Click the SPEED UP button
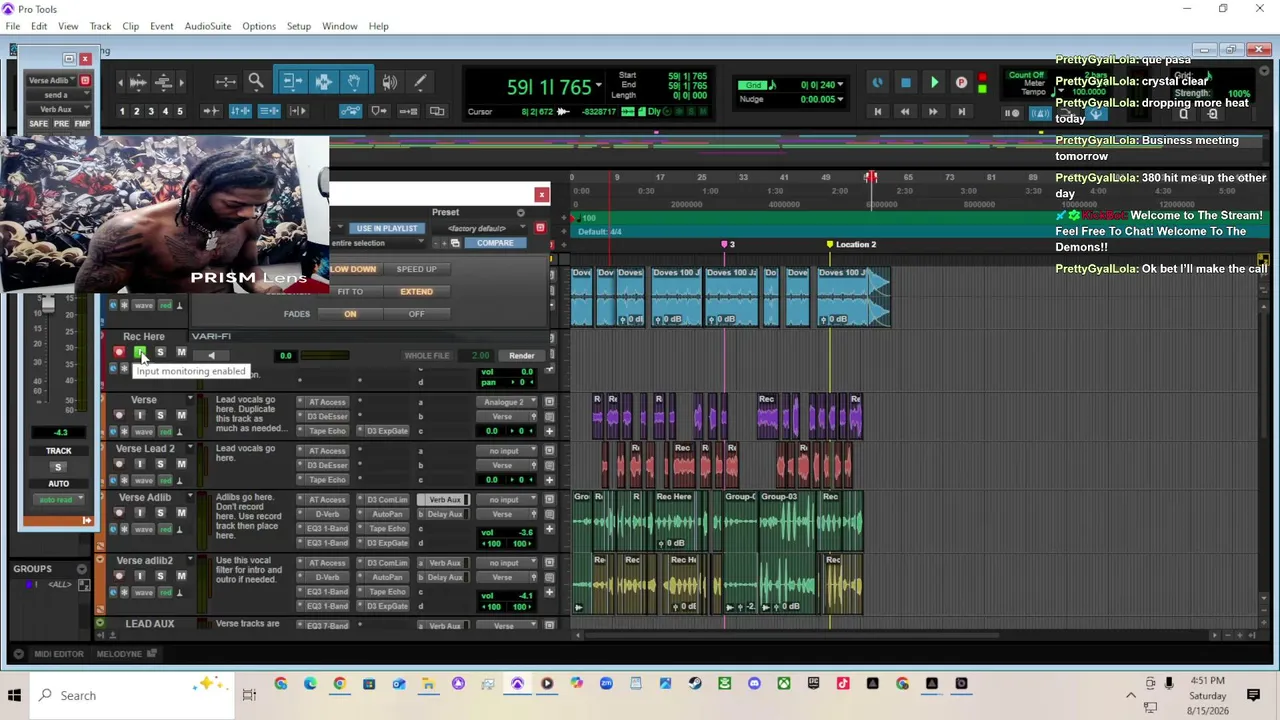 (416, 269)
